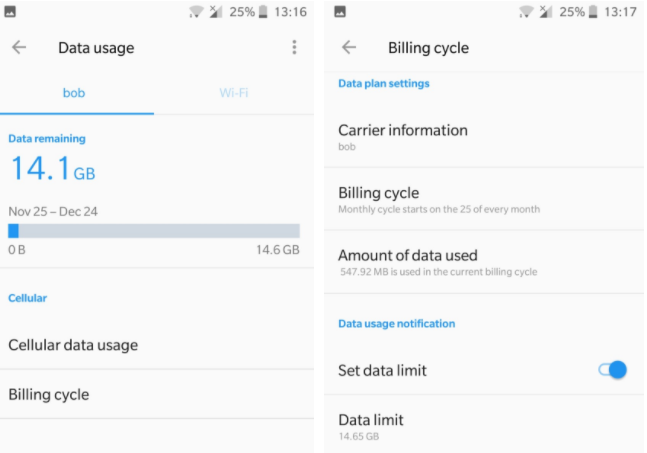
Task: Tap the 14.1 GB data remaining value
Action: 53,169
